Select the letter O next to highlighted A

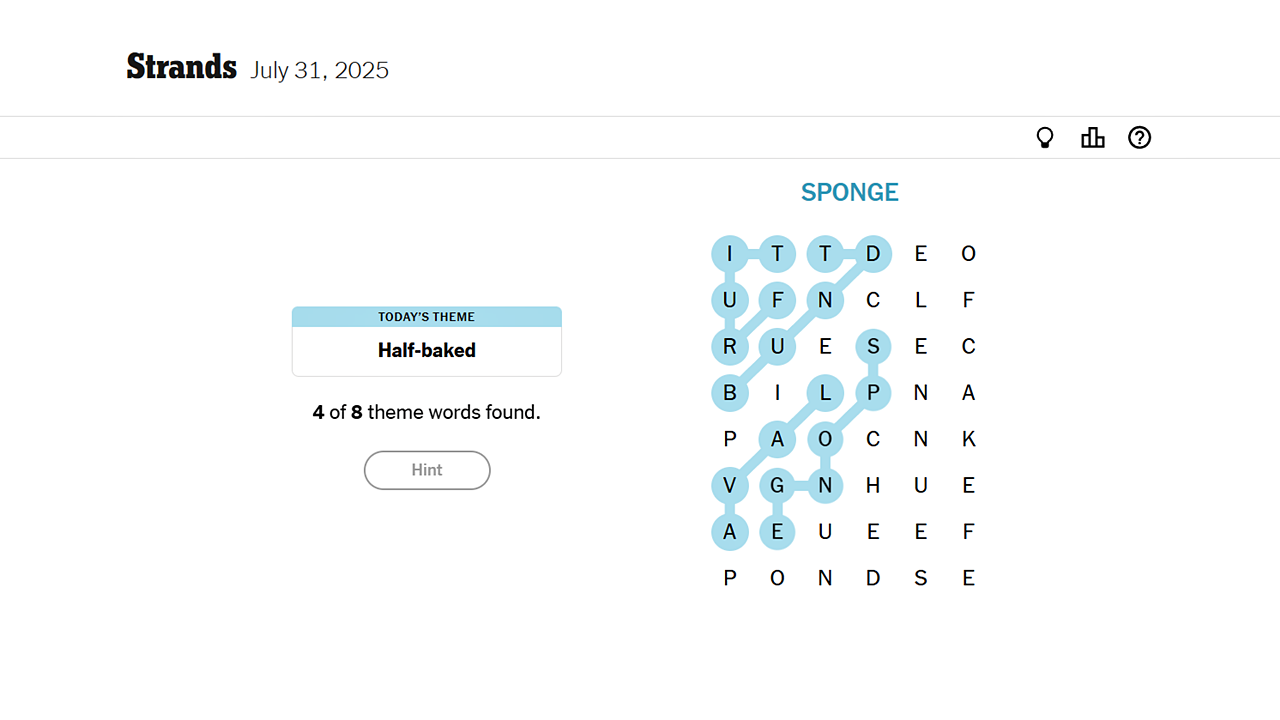coord(825,439)
